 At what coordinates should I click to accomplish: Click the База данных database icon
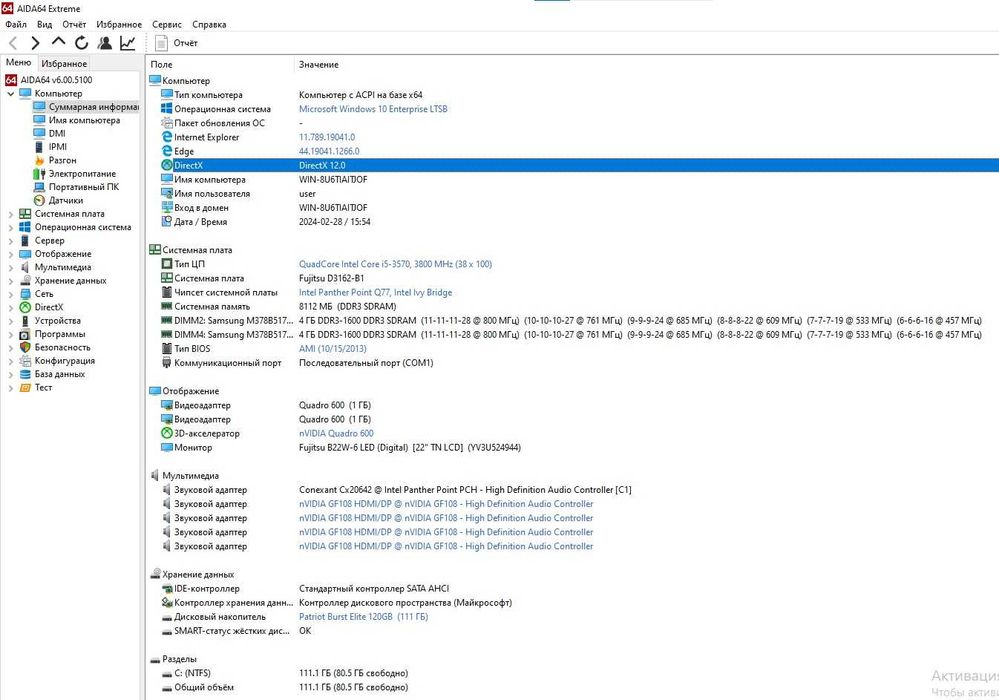25,375
